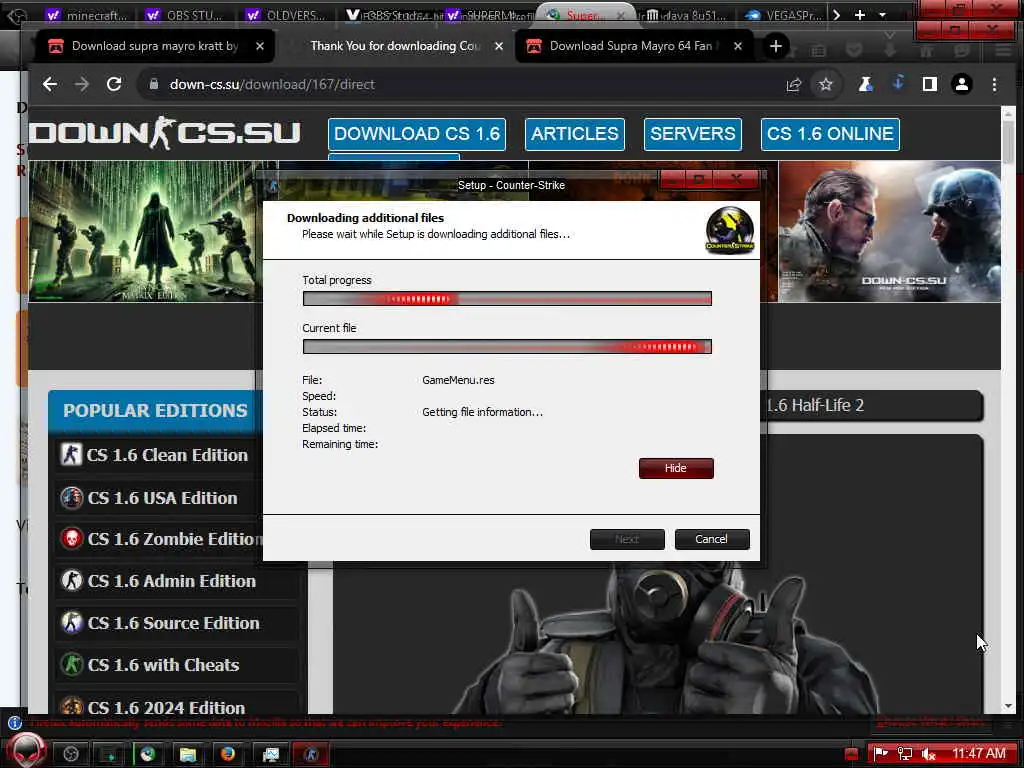The height and width of the screenshot is (768, 1024).
Task: Click the DOWN-CS.SU site logo
Action: click(x=165, y=133)
